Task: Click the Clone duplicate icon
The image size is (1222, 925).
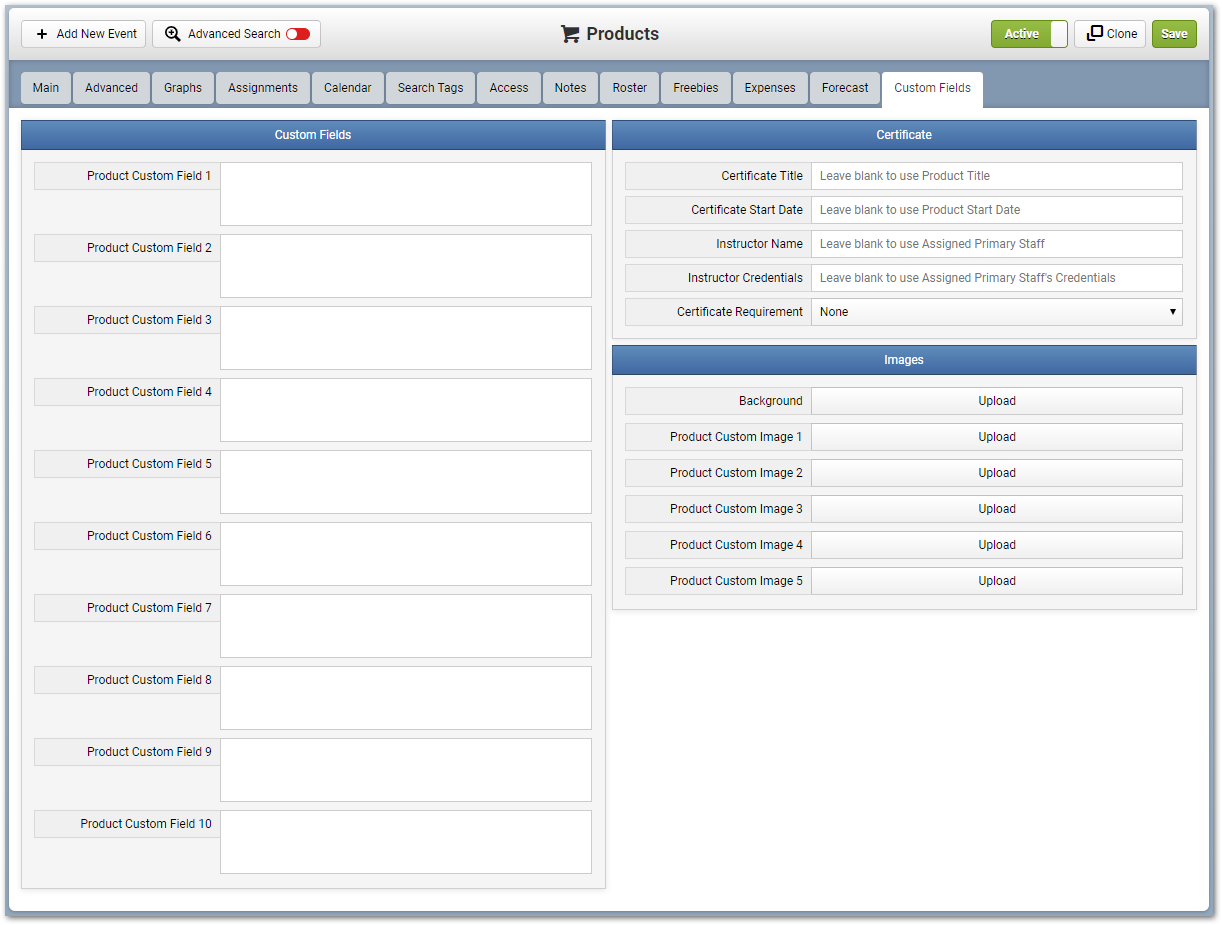Action: point(1095,33)
